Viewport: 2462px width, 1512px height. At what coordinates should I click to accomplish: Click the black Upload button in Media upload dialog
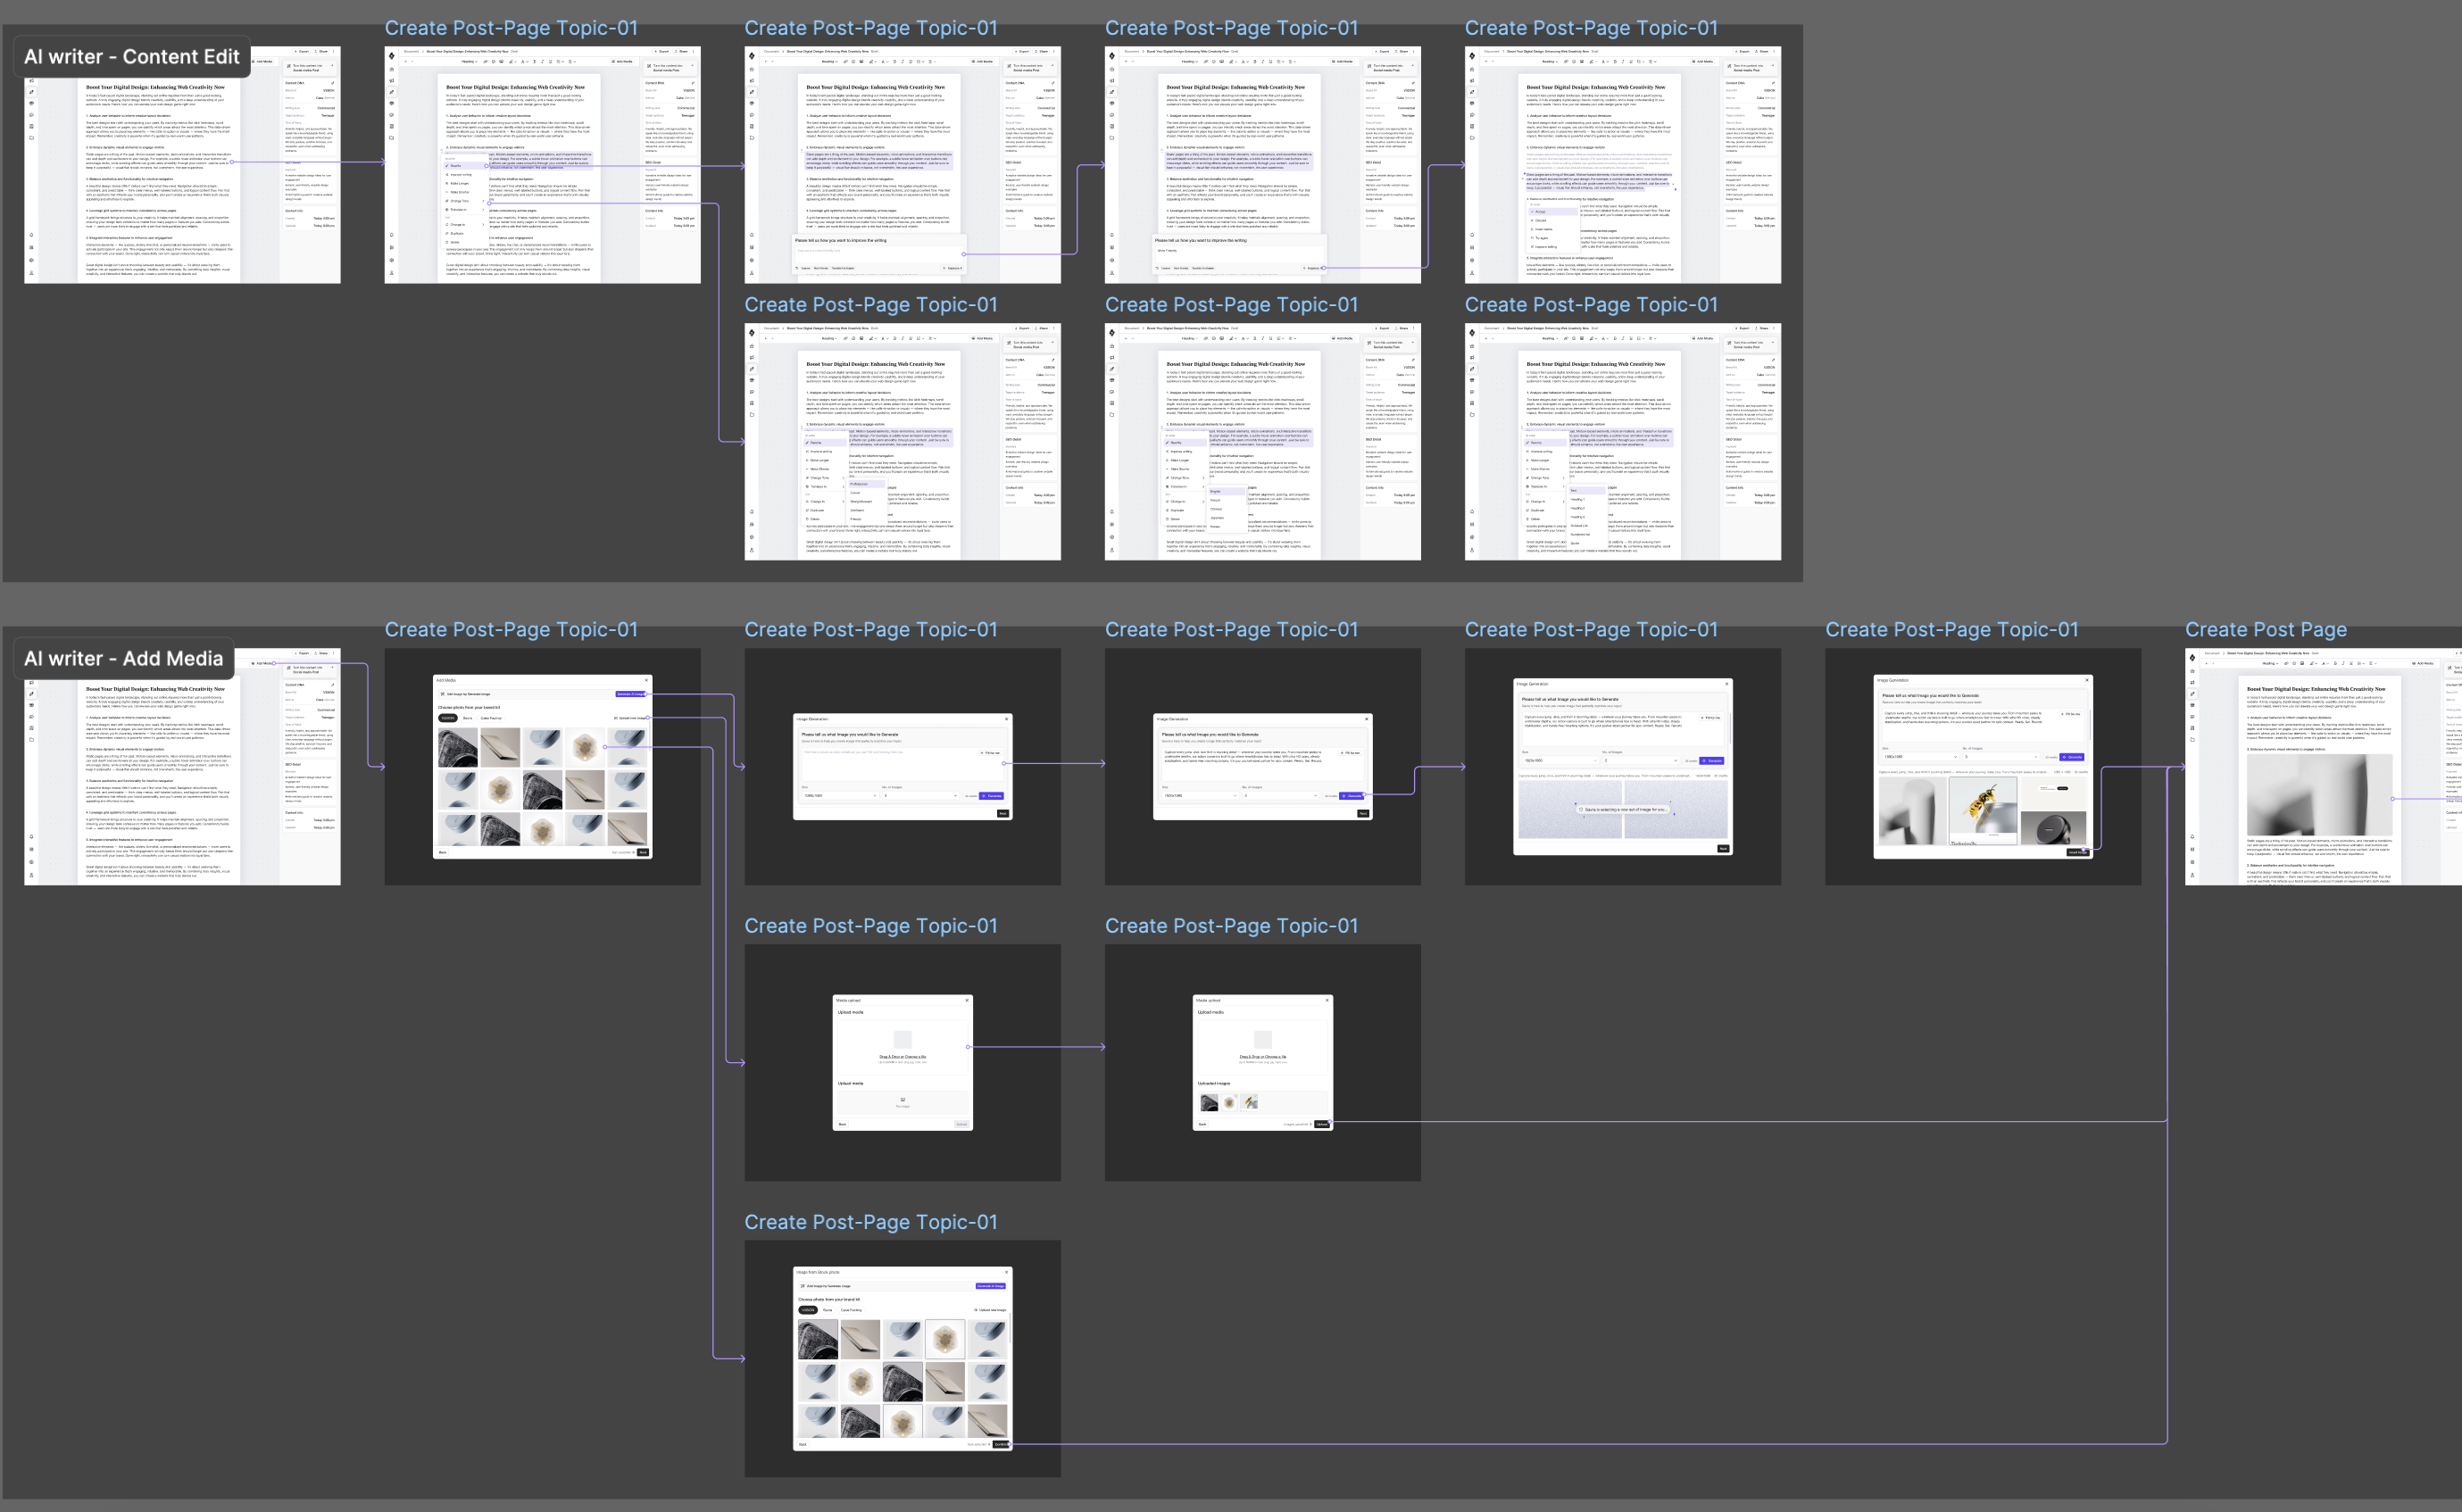(x=1322, y=1124)
